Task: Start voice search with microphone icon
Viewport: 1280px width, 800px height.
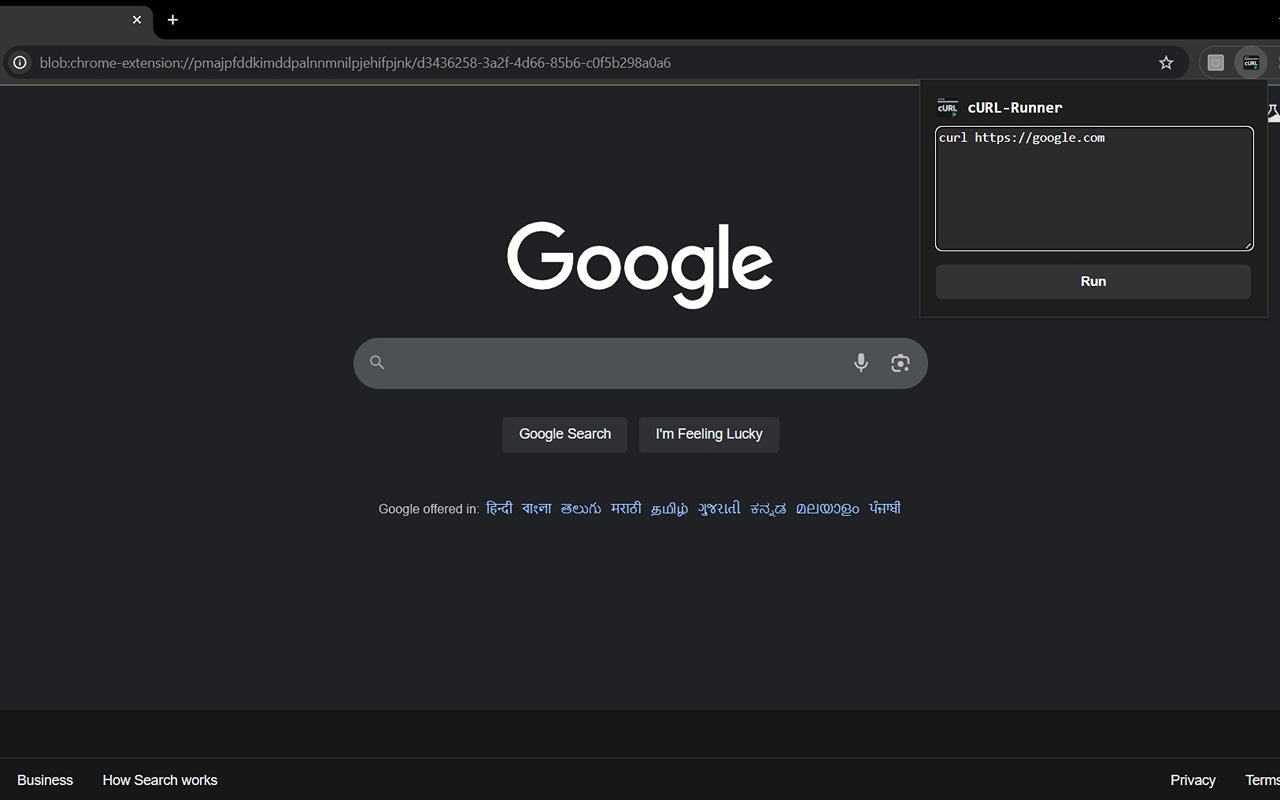Action: click(861, 363)
